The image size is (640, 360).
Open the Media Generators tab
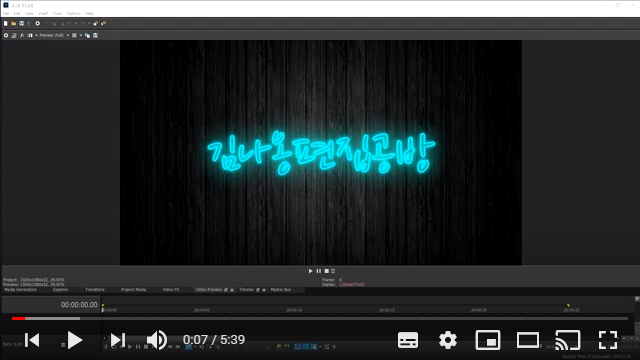(x=20, y=290)
